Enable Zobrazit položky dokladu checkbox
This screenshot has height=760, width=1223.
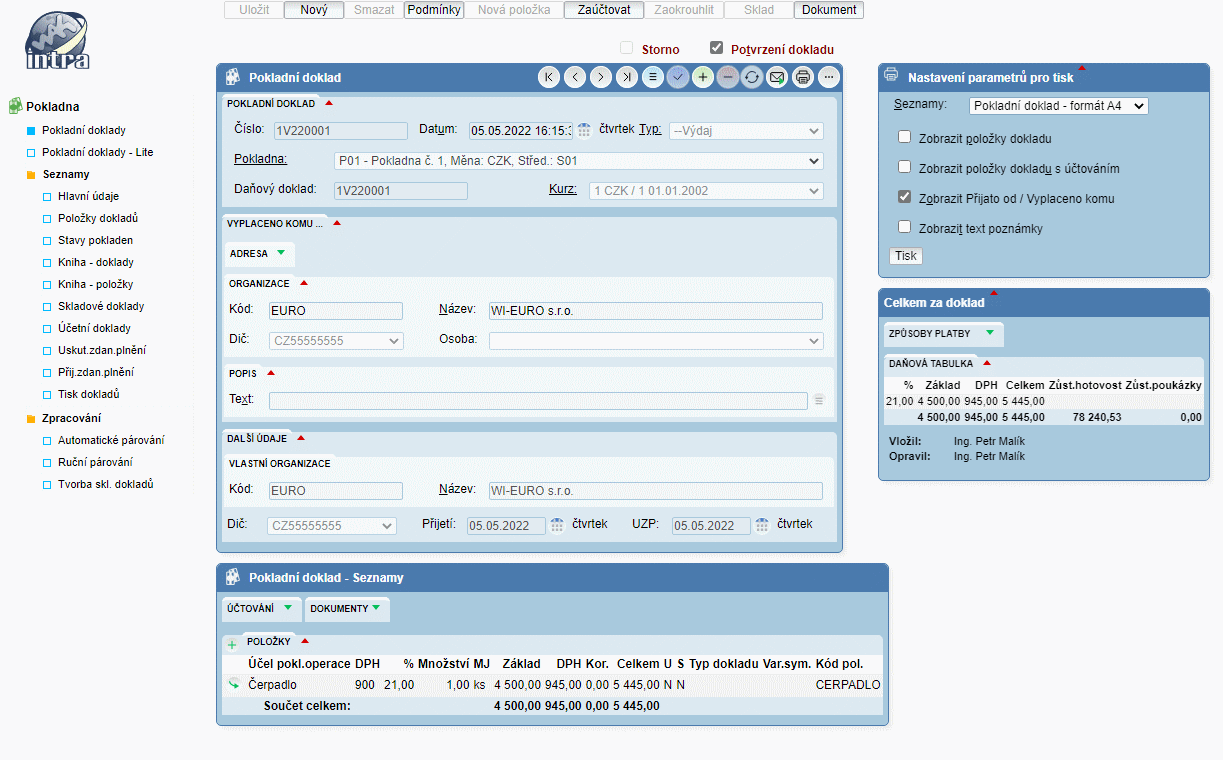point(904,138)
